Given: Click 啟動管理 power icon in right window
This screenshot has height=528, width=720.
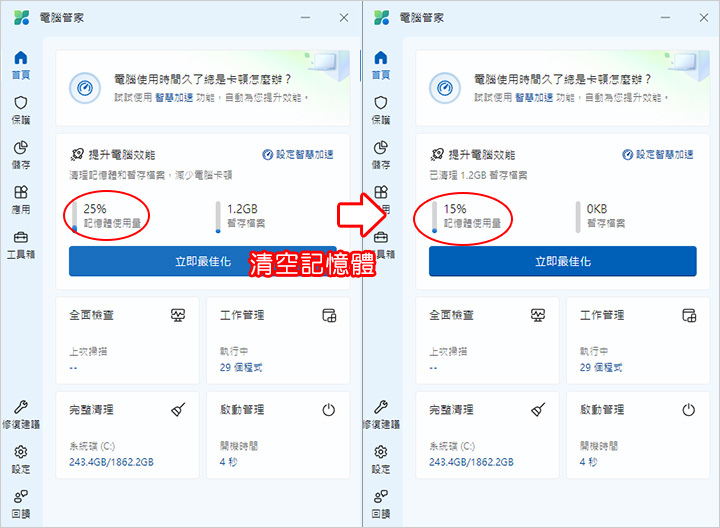Looking at the screenshot, I should point(689,410).
